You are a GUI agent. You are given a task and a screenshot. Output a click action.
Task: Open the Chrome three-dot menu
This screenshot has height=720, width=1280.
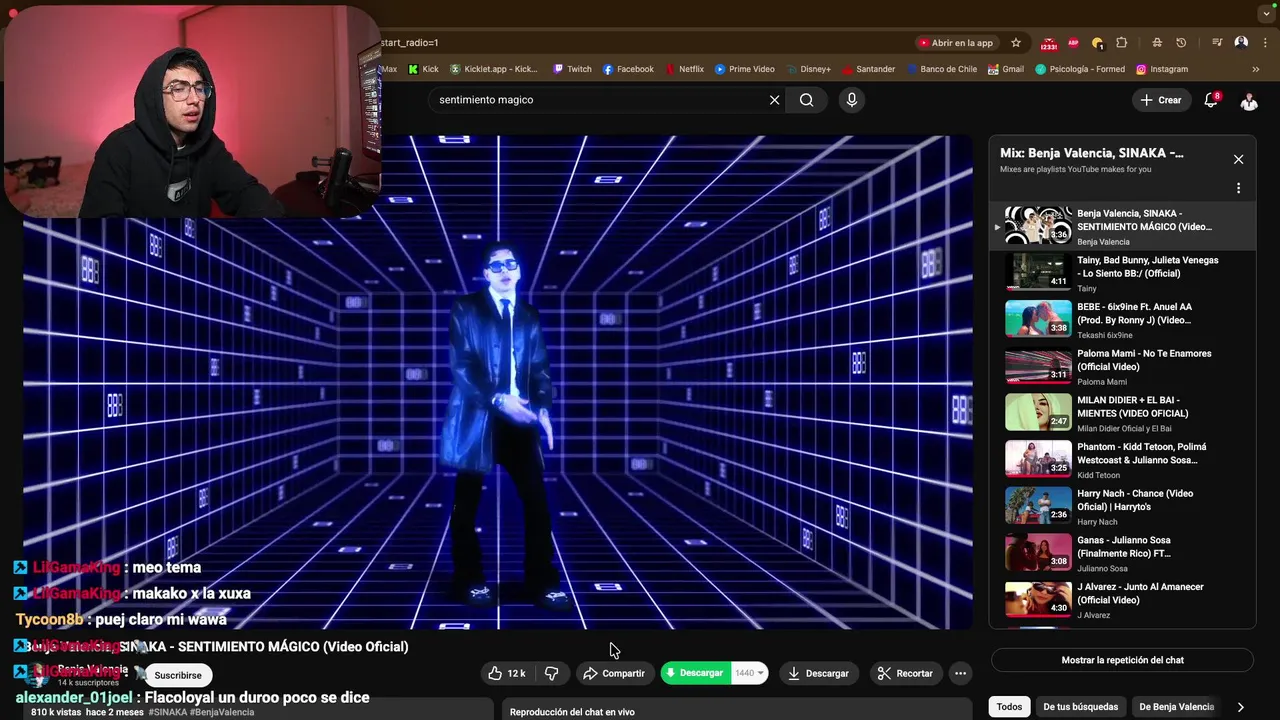point(1265,43)
